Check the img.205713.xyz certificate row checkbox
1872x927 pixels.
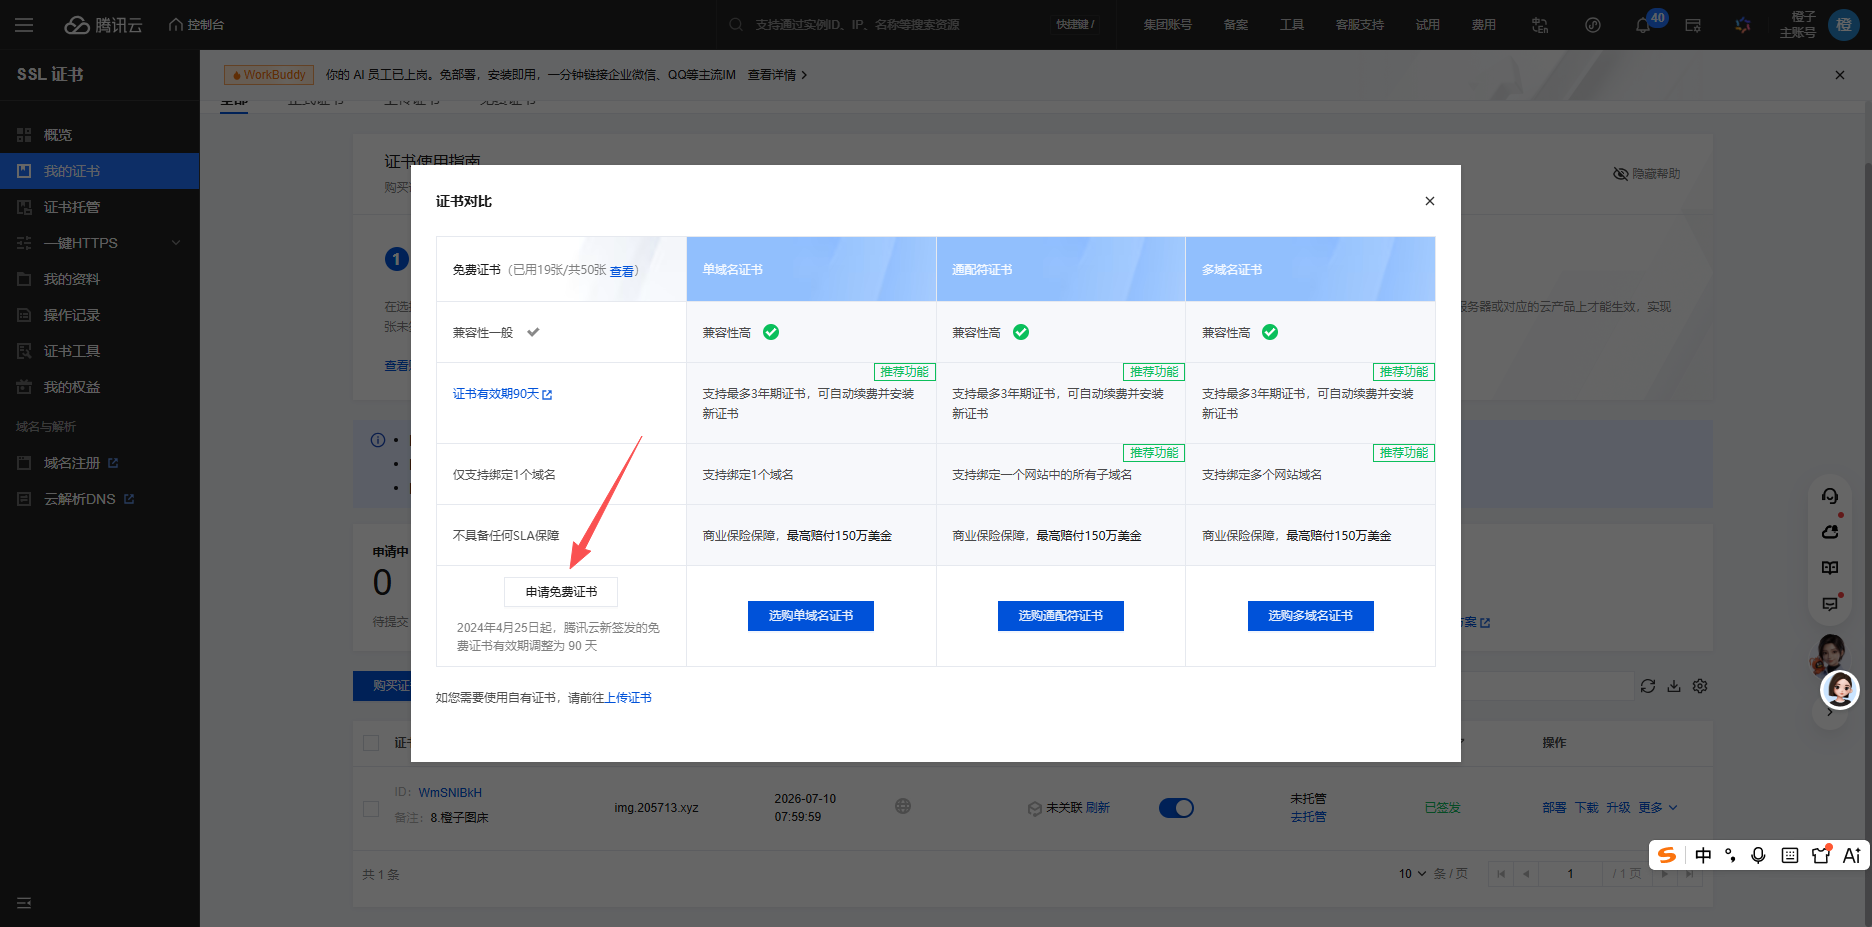coord(371,808)
